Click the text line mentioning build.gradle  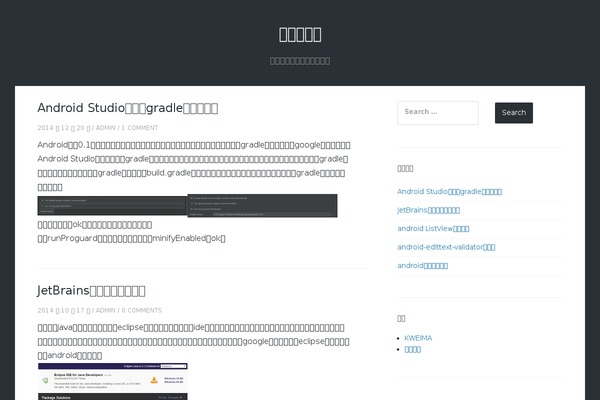[x=191, y=173]
